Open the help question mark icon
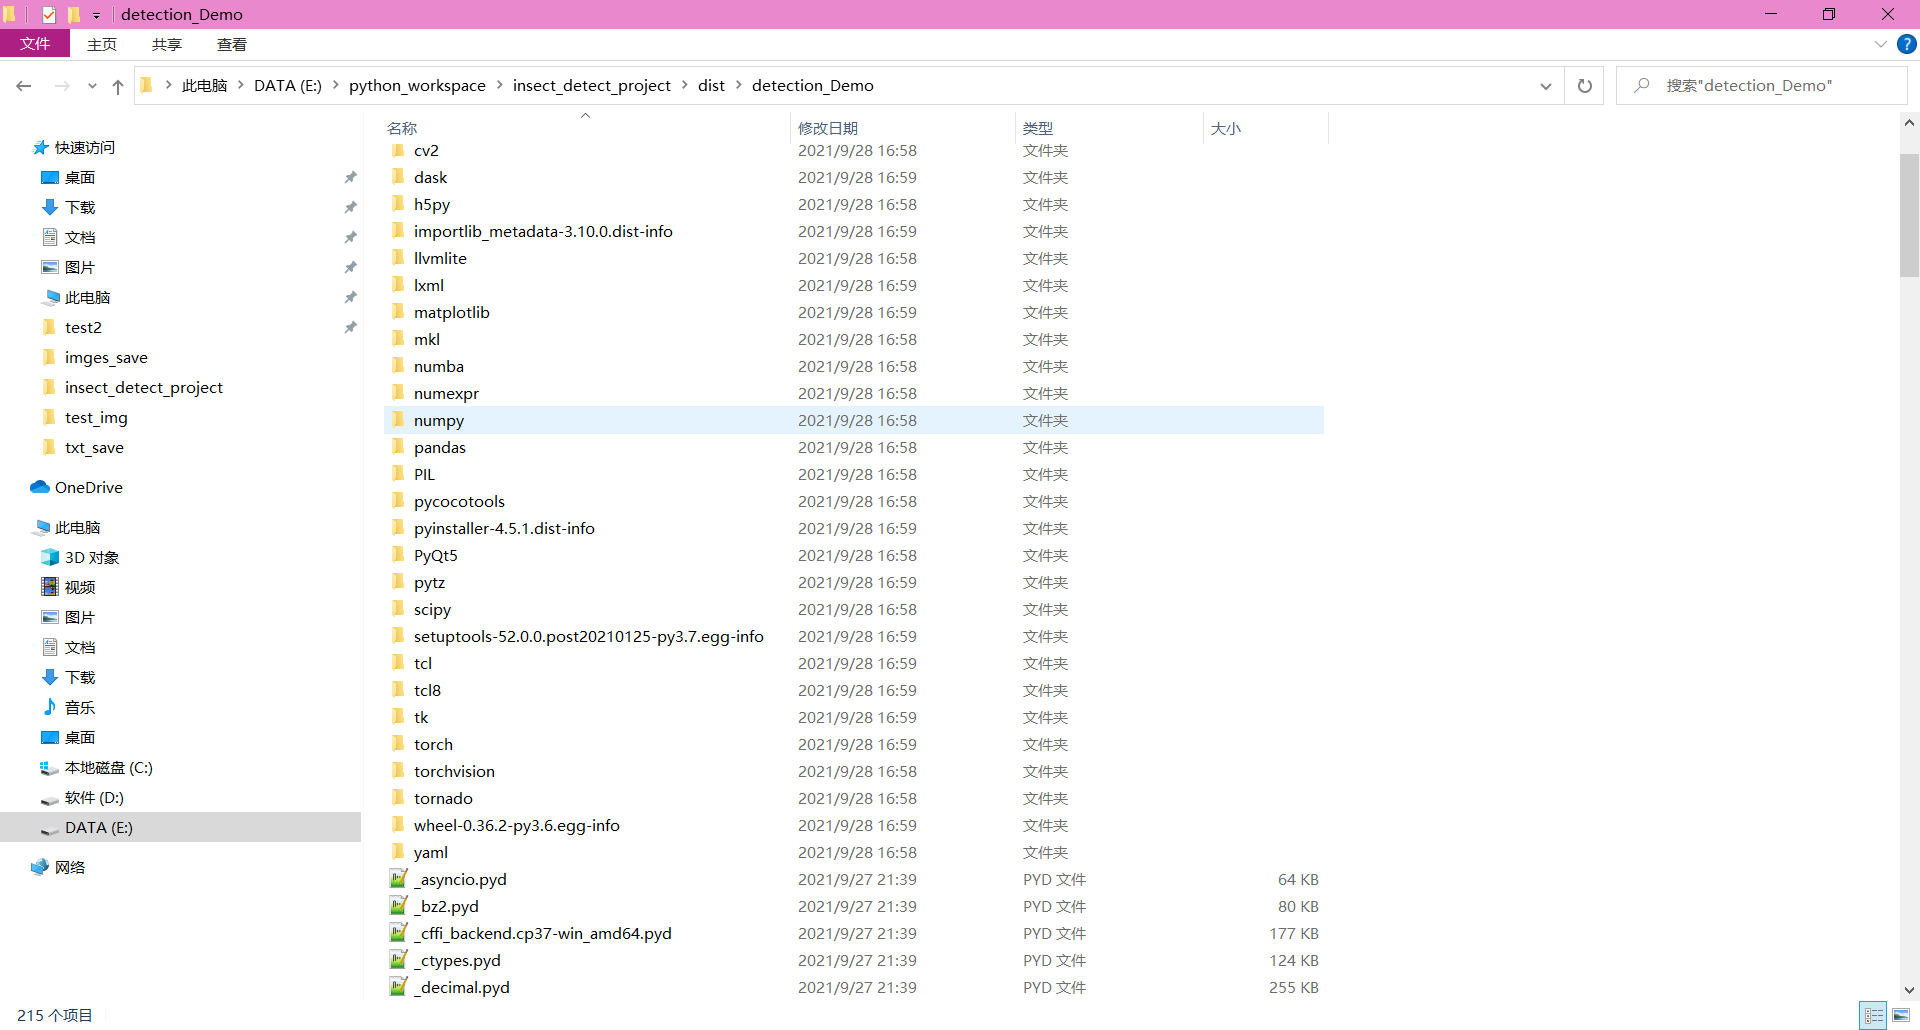The width and height of the screenshot is (1920, 1030). [x=1907, y=44]
